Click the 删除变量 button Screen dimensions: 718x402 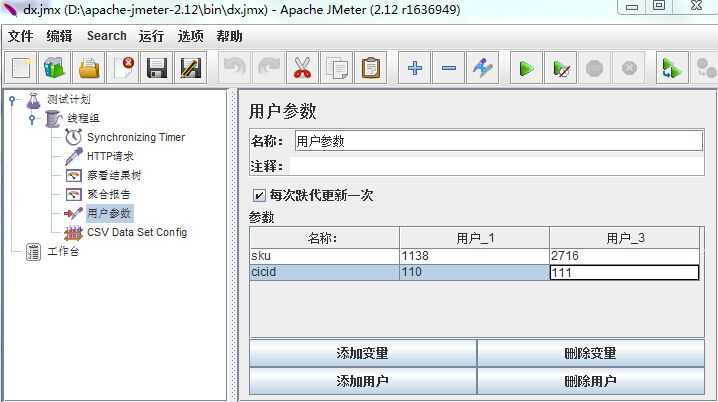(590, 353)
